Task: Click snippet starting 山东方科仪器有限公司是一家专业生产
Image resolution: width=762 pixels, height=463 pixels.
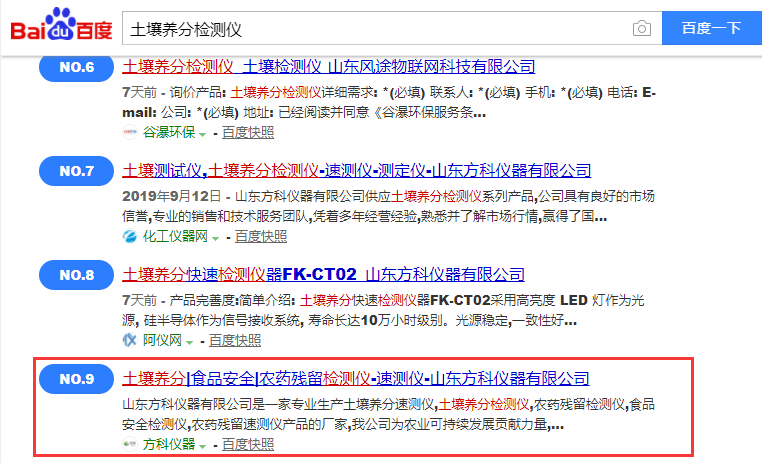Action: tap(388, 414)
